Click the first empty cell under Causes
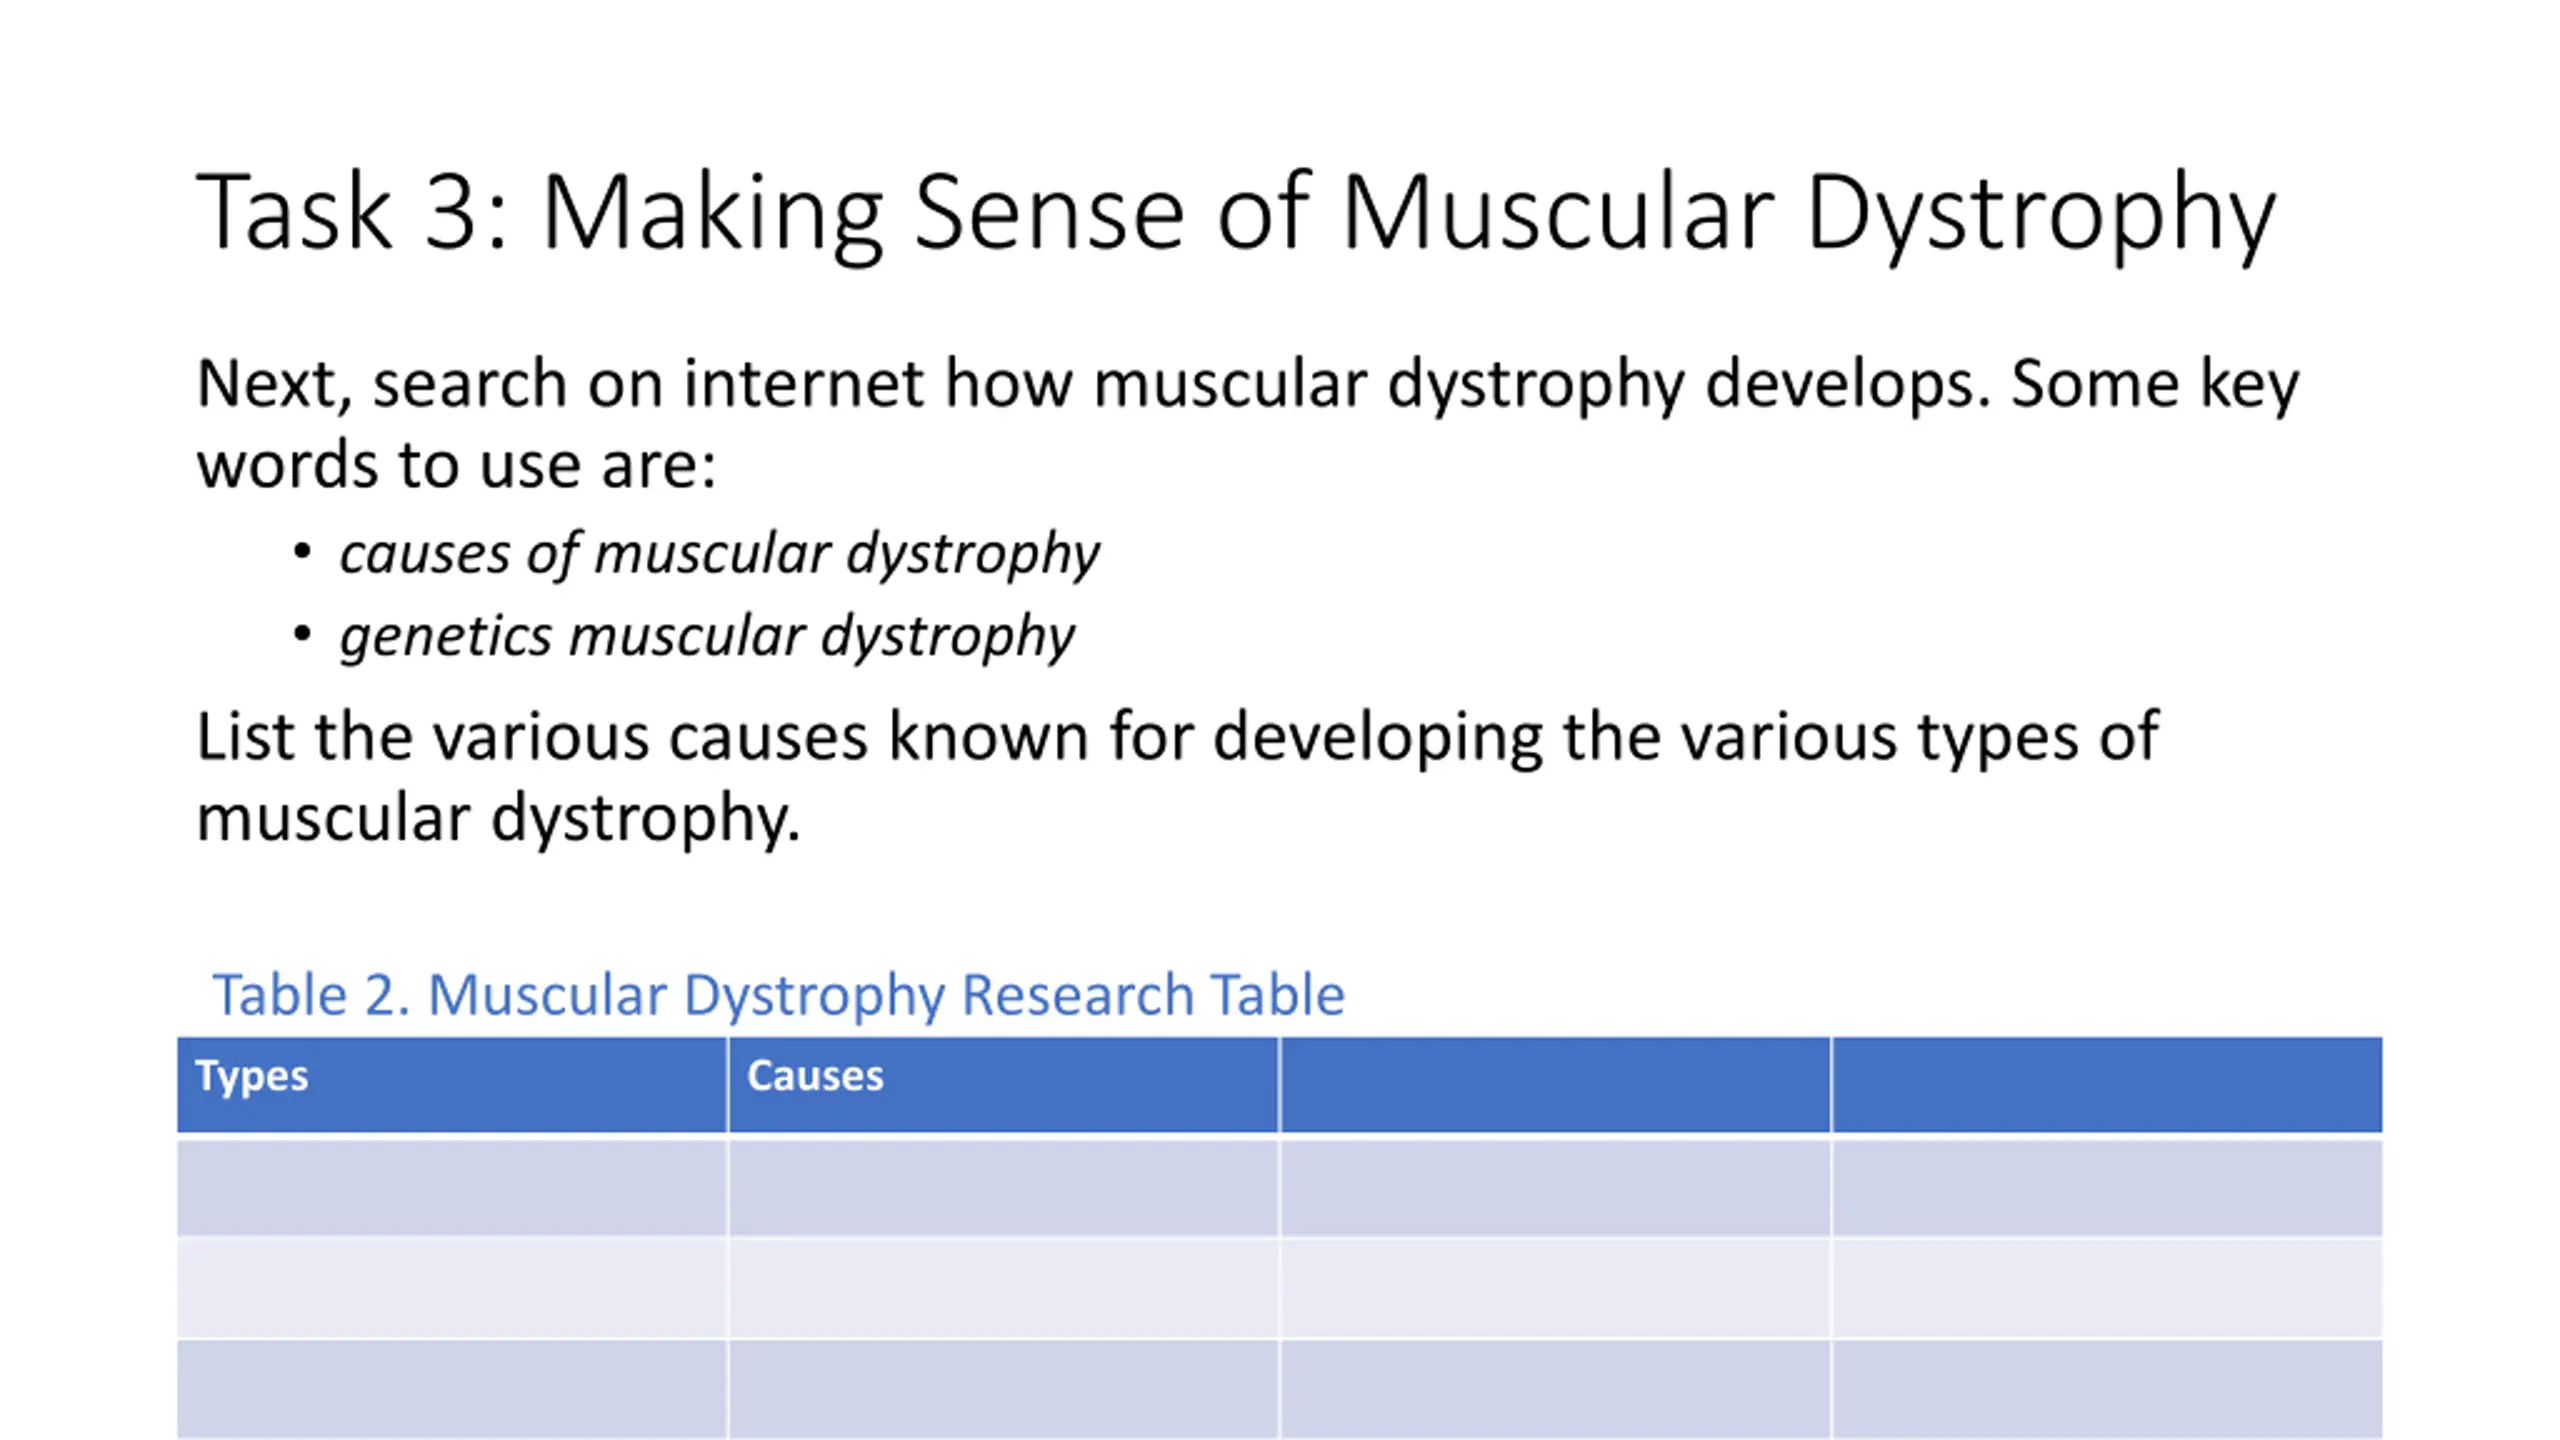The height and width of the screenshot is (1440, 2560). coord(1004,1188)
